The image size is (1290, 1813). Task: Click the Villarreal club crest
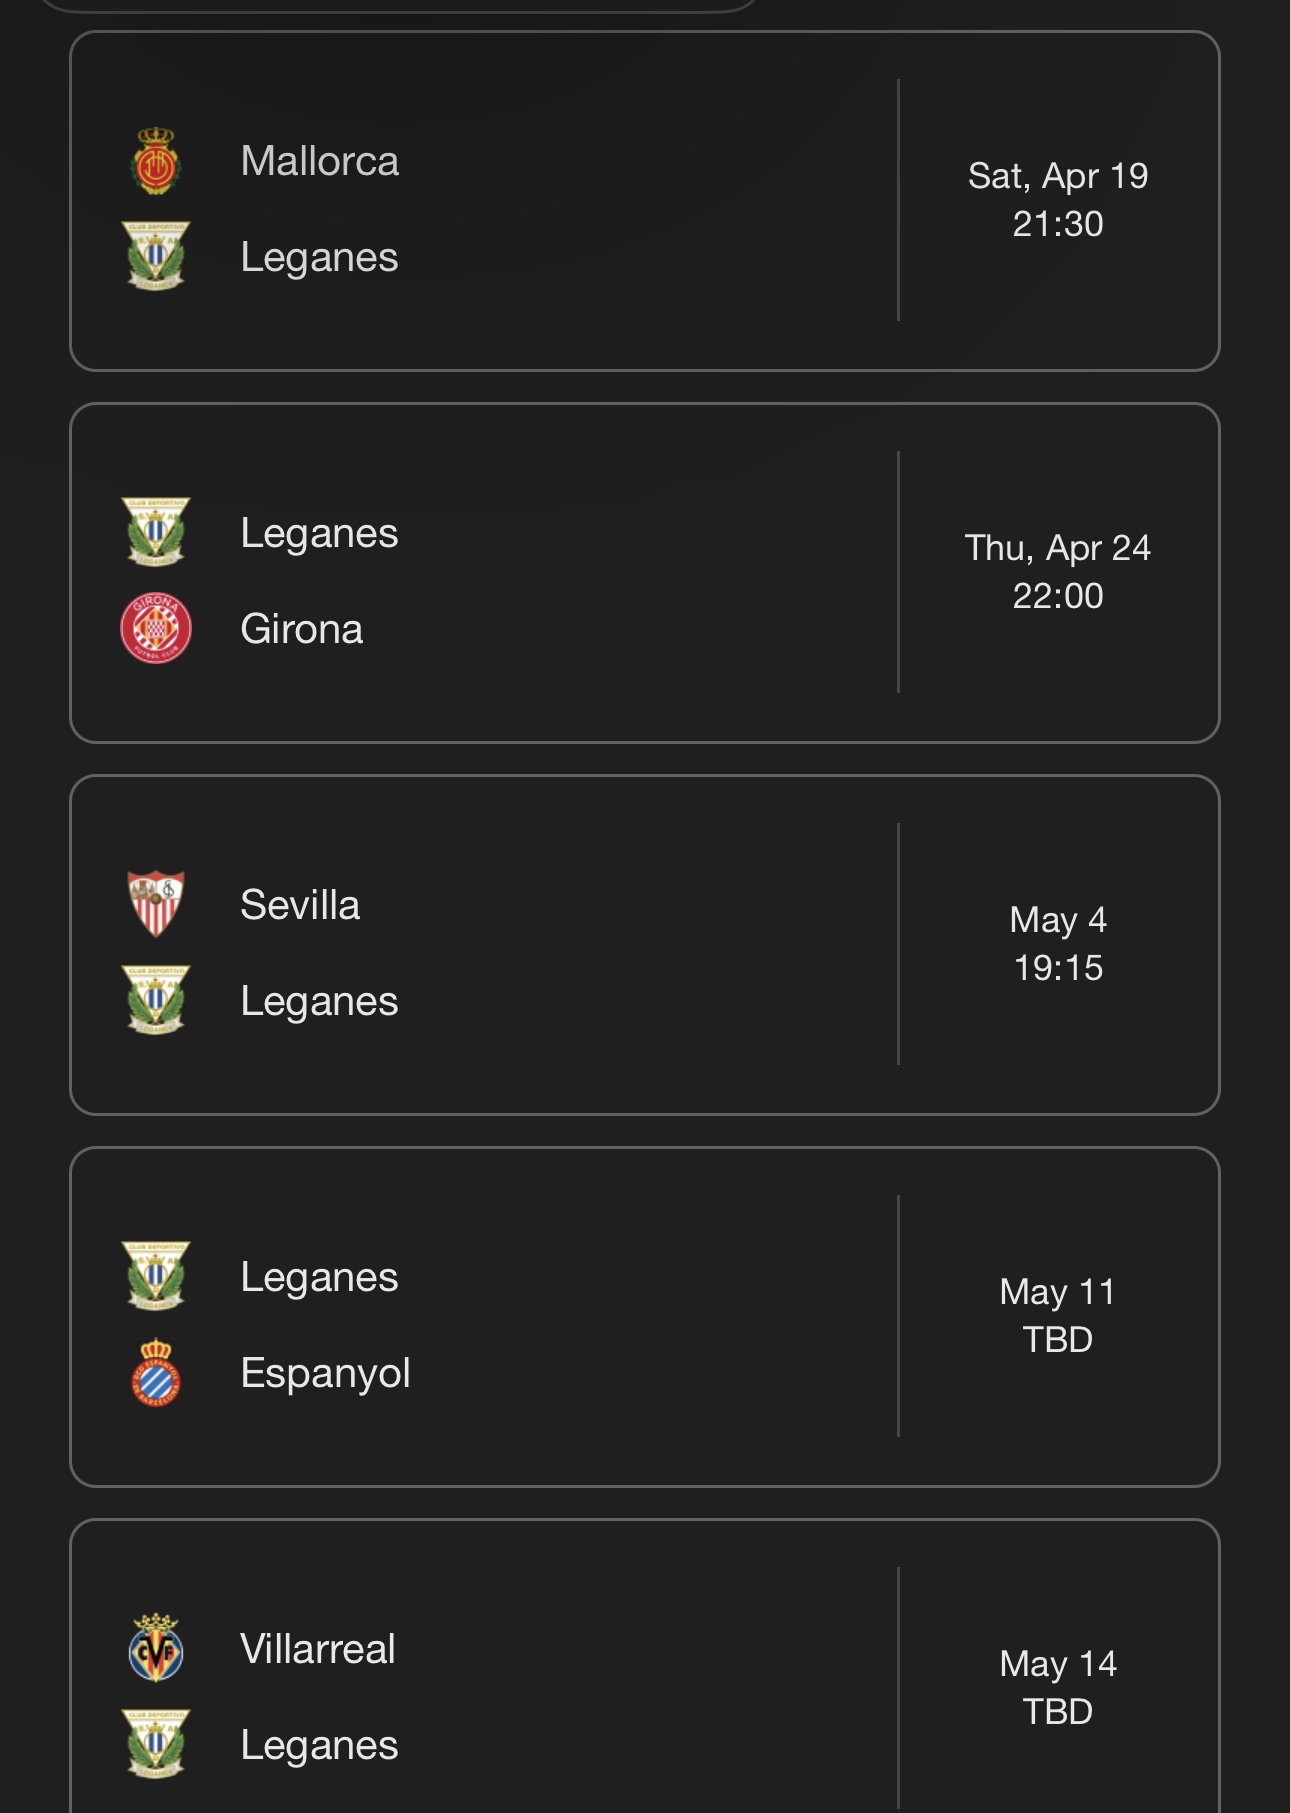click(156, 1649)
